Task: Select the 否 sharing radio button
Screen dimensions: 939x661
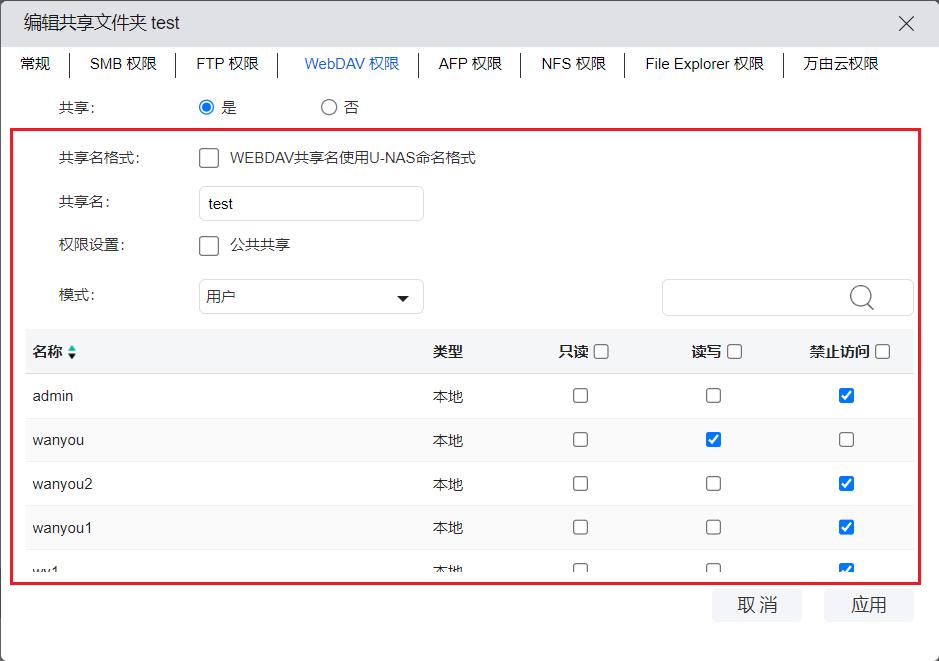Action: (329, 107)
